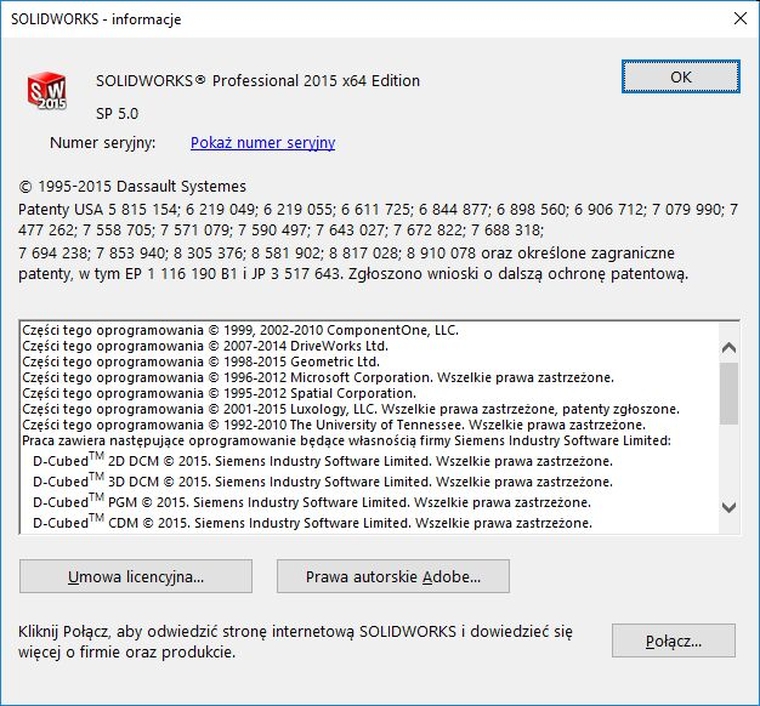The width and height of the screenshot is (760, 706).
Task: Click the SolidWorks 2015 logo icon
Action: coord(47,91)
